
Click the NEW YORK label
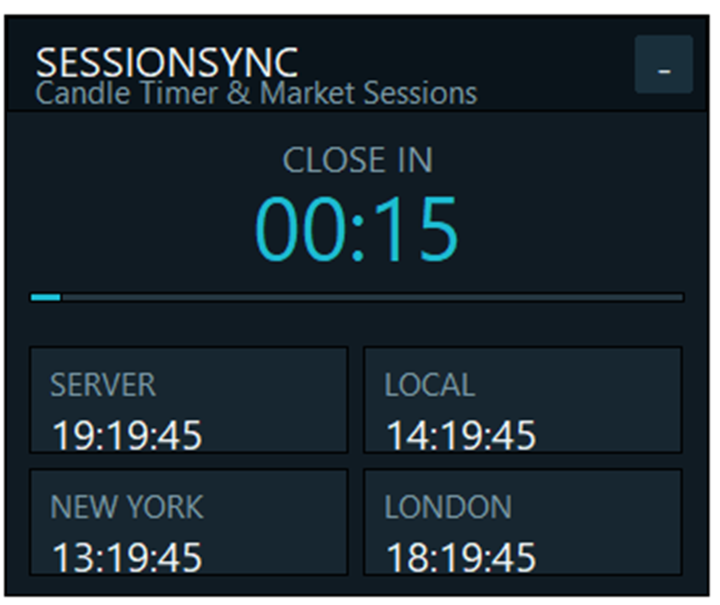pos(127,507)
